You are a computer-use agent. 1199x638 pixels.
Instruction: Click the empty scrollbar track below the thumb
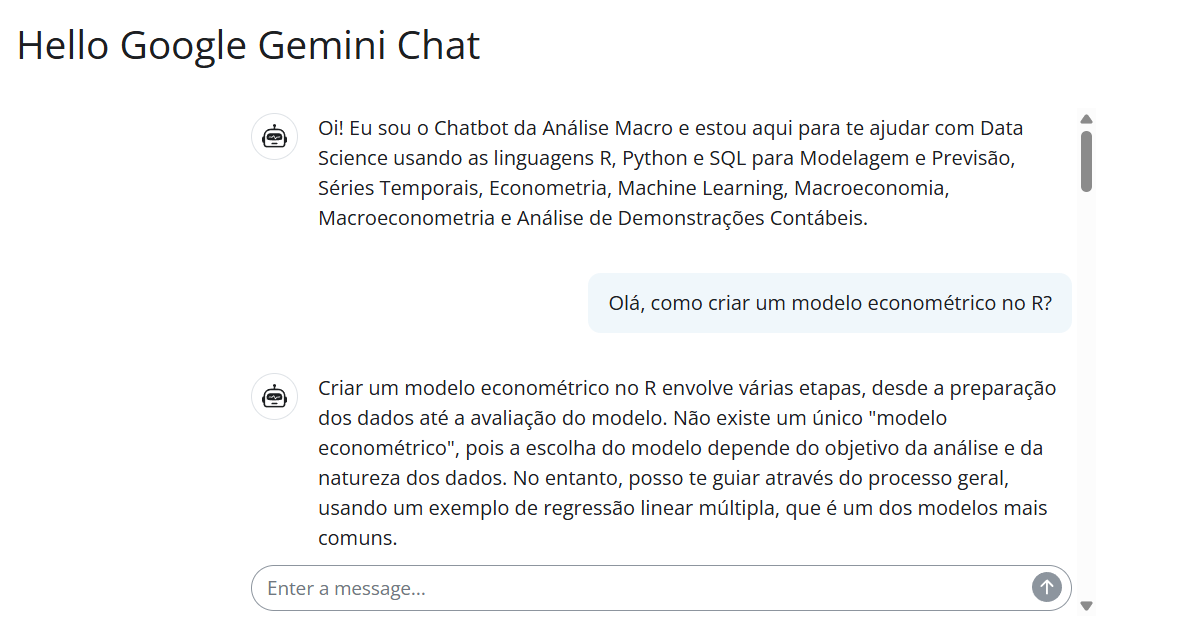pos(1086,400)
